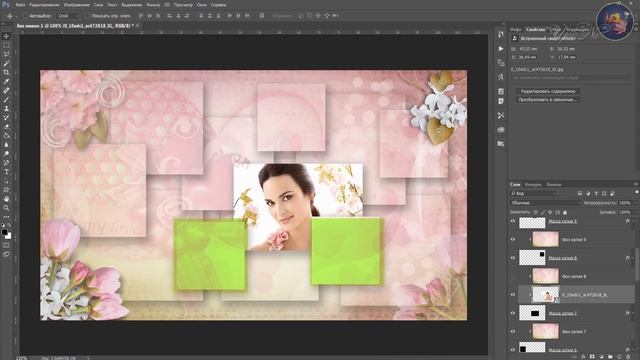This screenshot has height=360, width=640.
Task: Hide the 0_10edc1_ac472618_XL layer
Action: tap(513, 295)
